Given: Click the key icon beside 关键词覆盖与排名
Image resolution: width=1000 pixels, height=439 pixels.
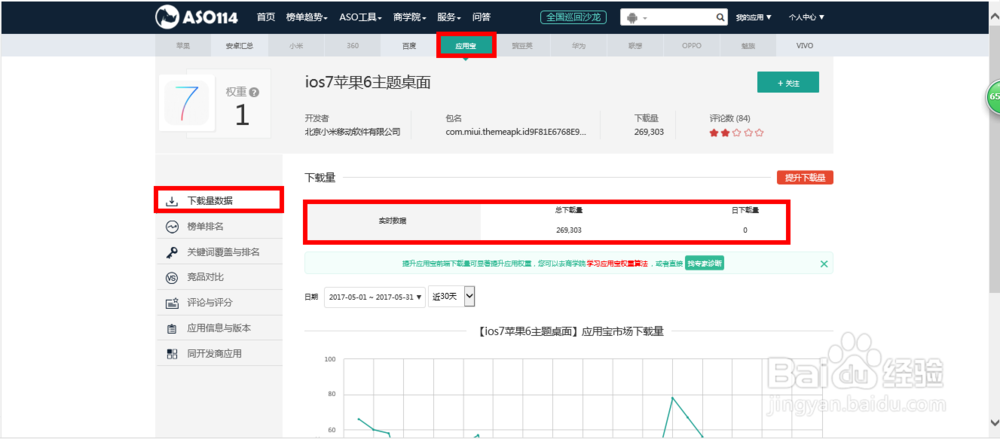Looking at the screenshot, I should coord(172,252).
